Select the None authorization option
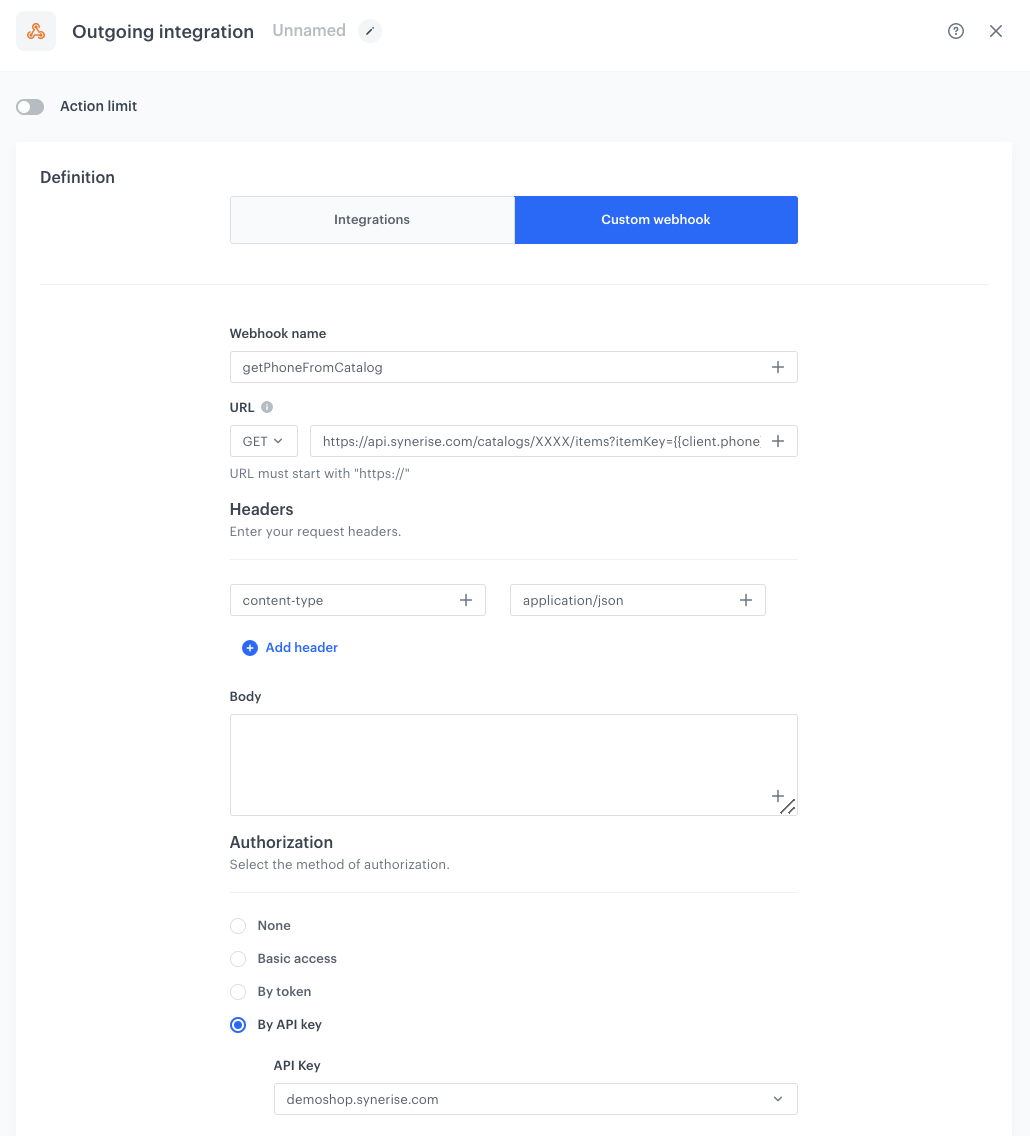1030x1136 pixels. (x=238, y=926)
